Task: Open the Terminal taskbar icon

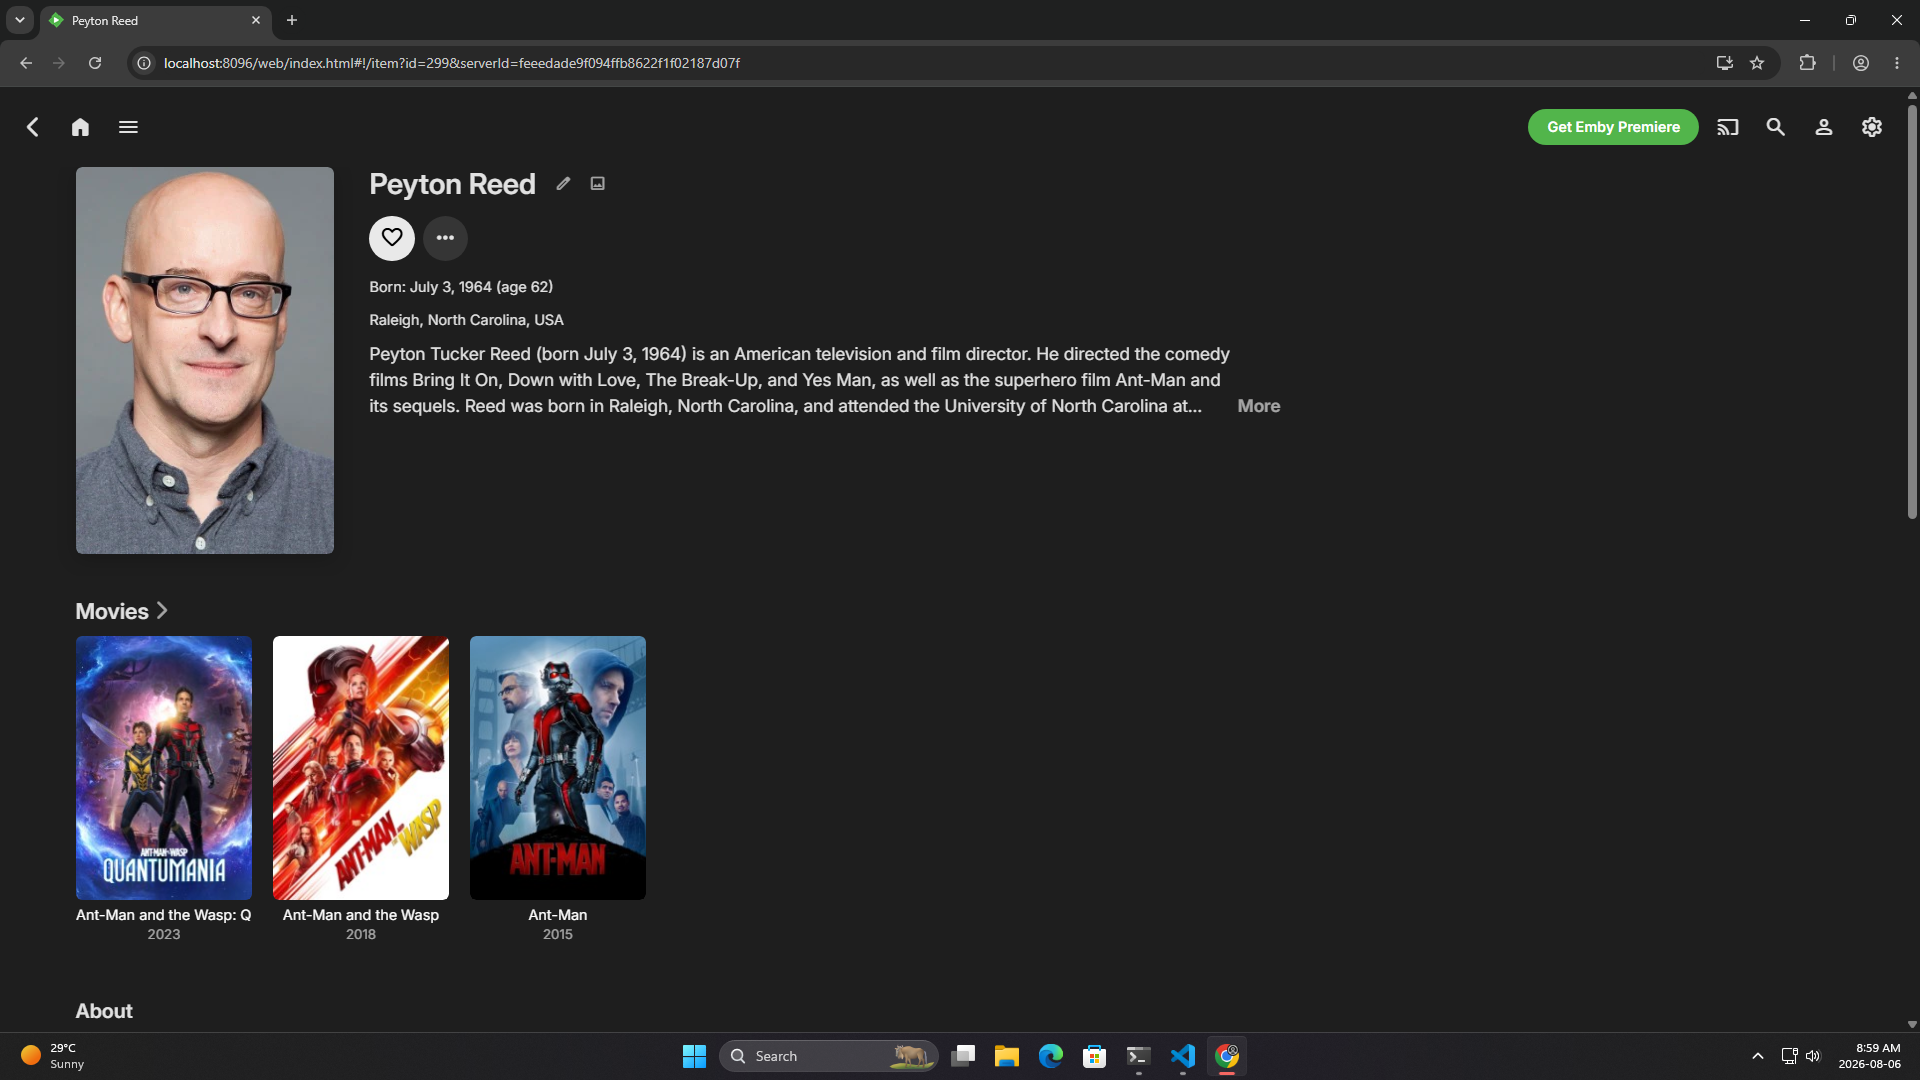Action: tap(1139, 1056)
